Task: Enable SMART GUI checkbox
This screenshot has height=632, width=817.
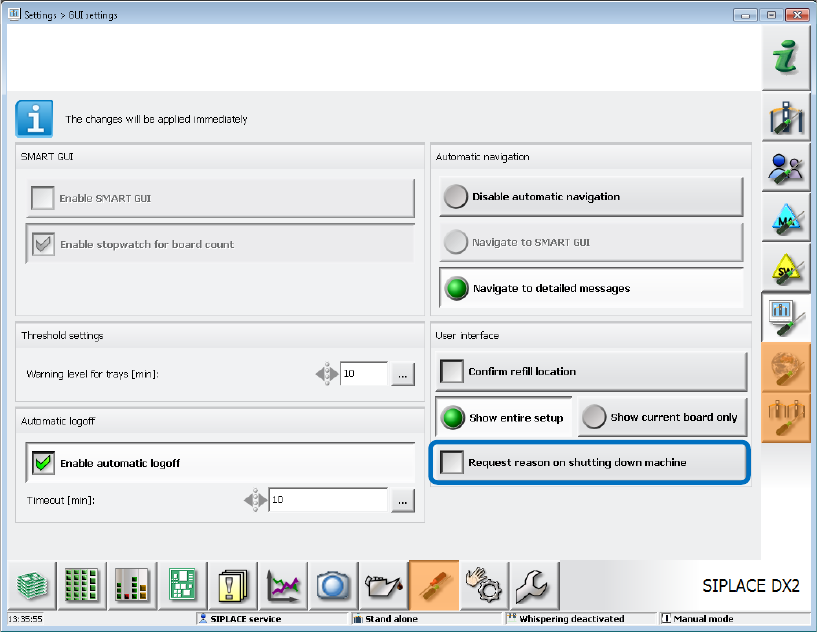Action: (x=43, y=198)
